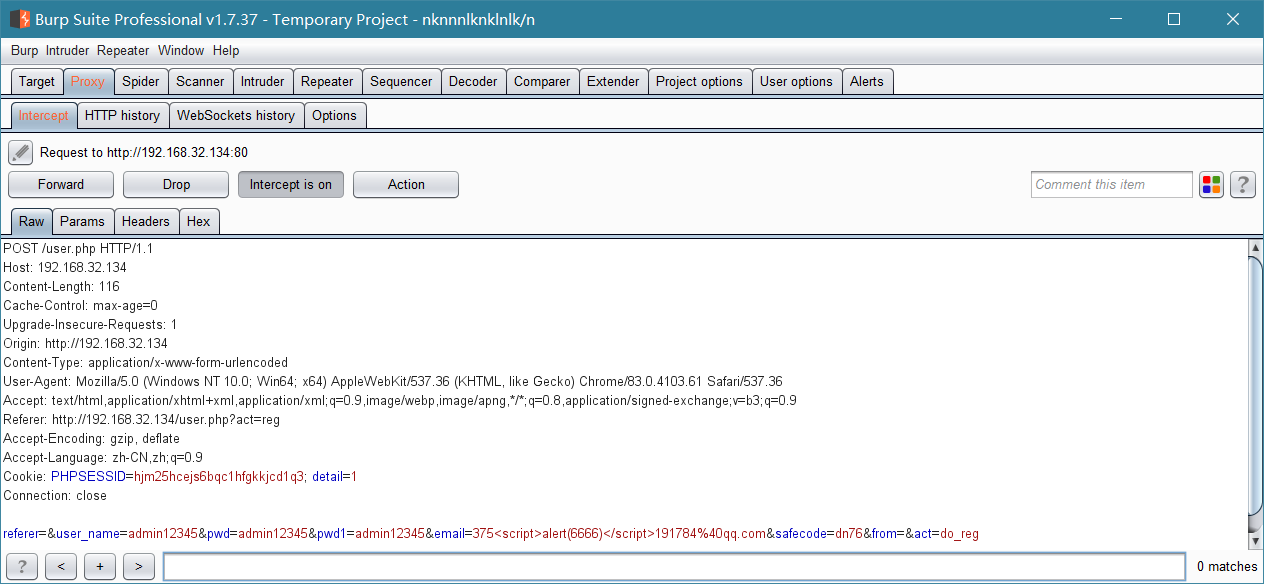1264x584 pixels.
Task: Switch to the Extender tab
Action: pos(613,81)
